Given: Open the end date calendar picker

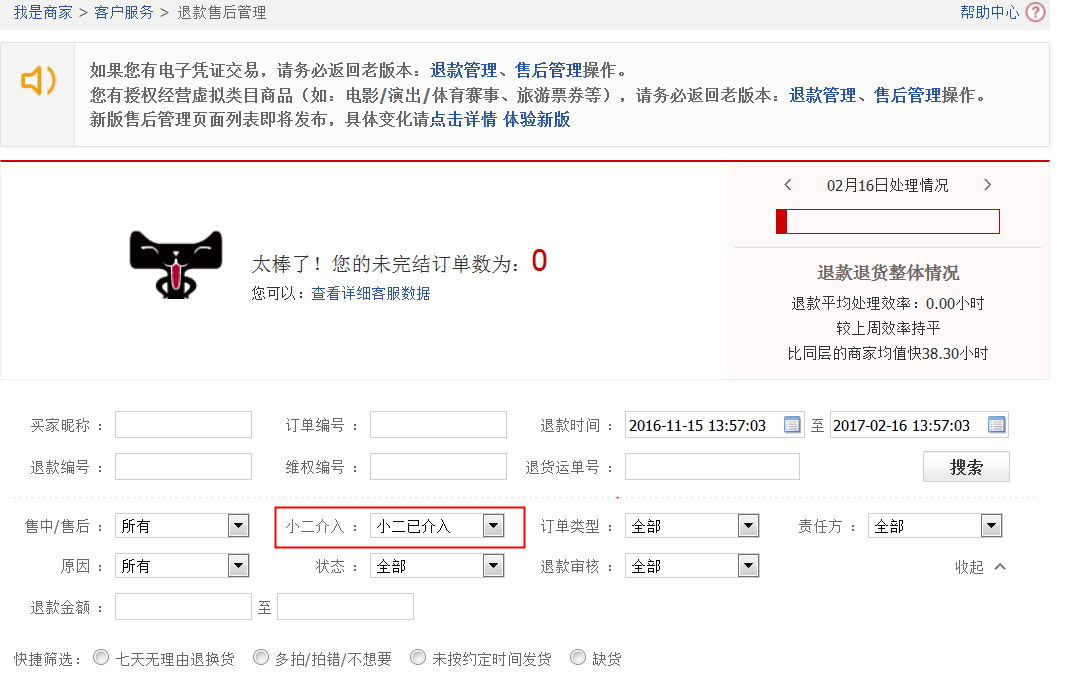Looking at the screenshot, I should [x=996, y=424].
